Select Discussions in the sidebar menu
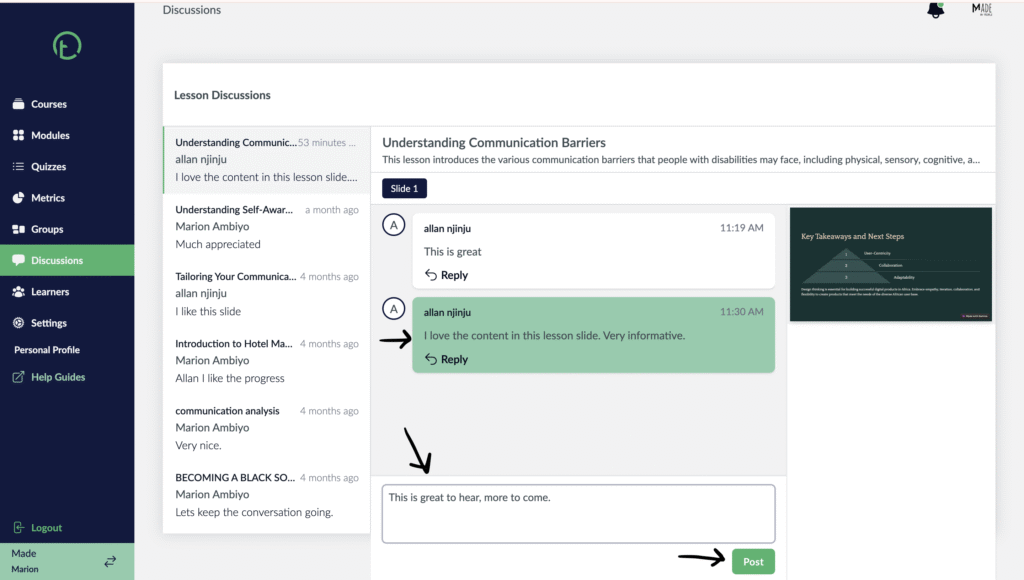Image resolution: width=1024 pixels, height=580 pixels. [x=67, y=260]
